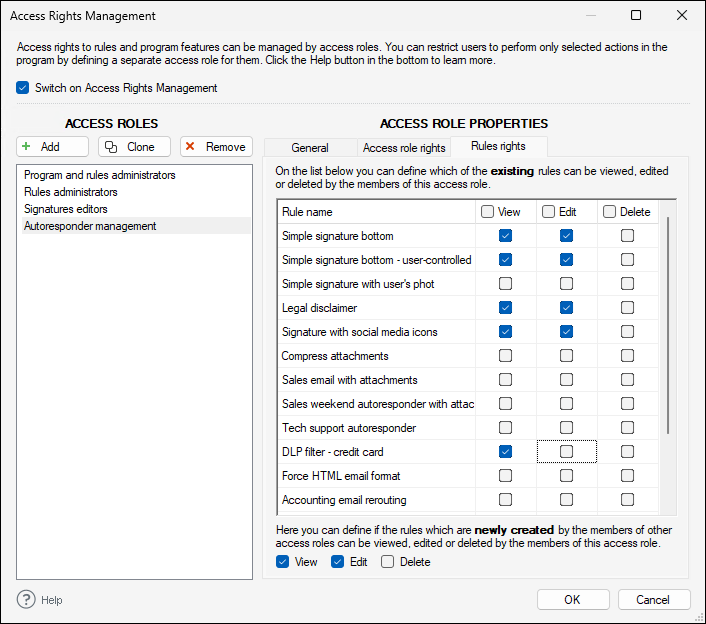Open the Access role rights tab
Screen dimensions: 706x624
[404, 148]
